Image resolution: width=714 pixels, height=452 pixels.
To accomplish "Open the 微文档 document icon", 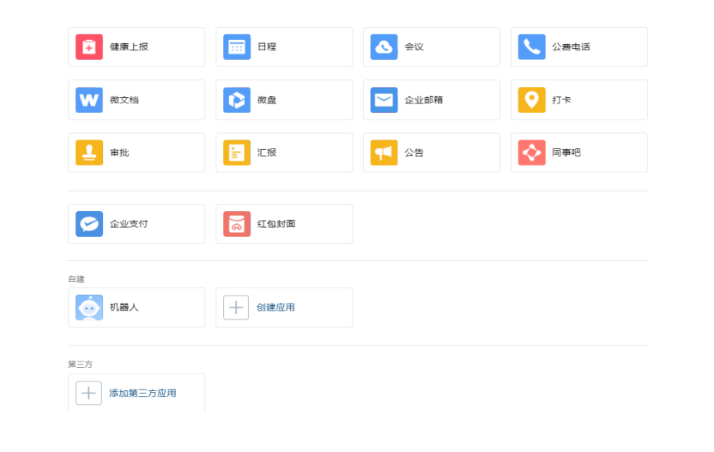I will 89,100.
